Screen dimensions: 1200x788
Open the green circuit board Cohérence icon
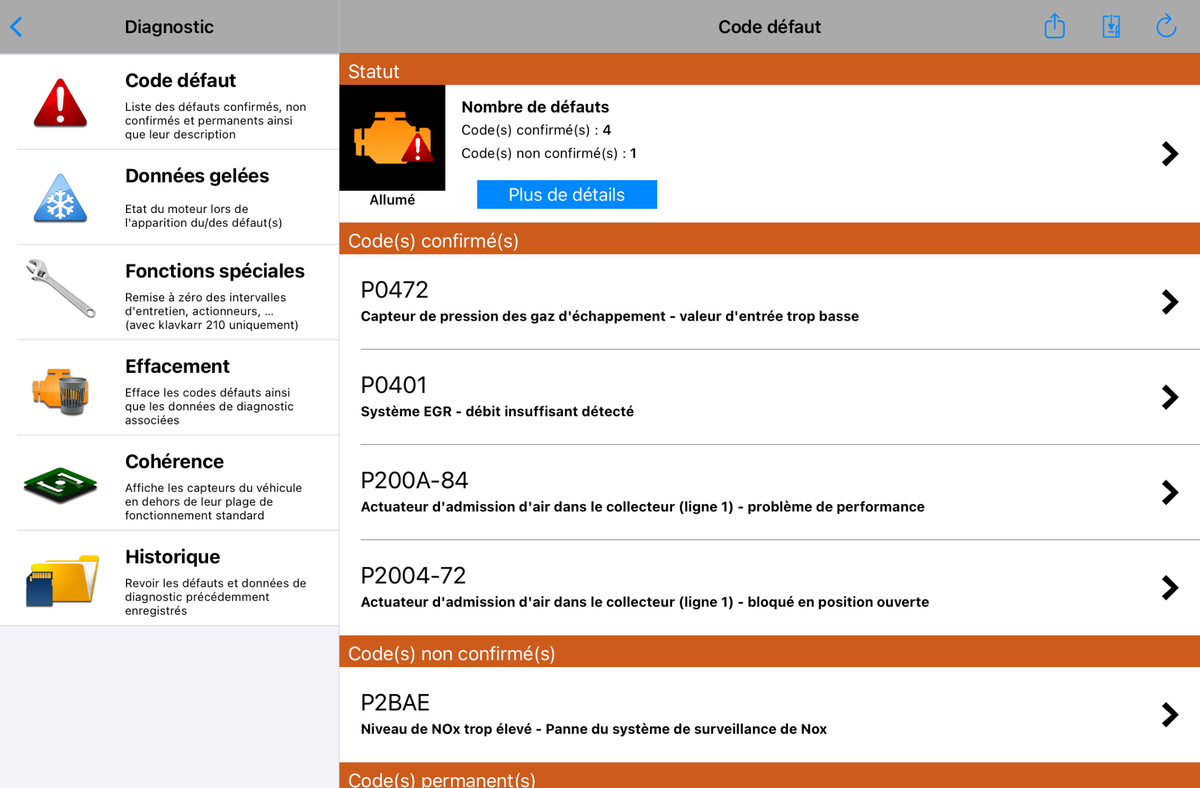[61, 483]
